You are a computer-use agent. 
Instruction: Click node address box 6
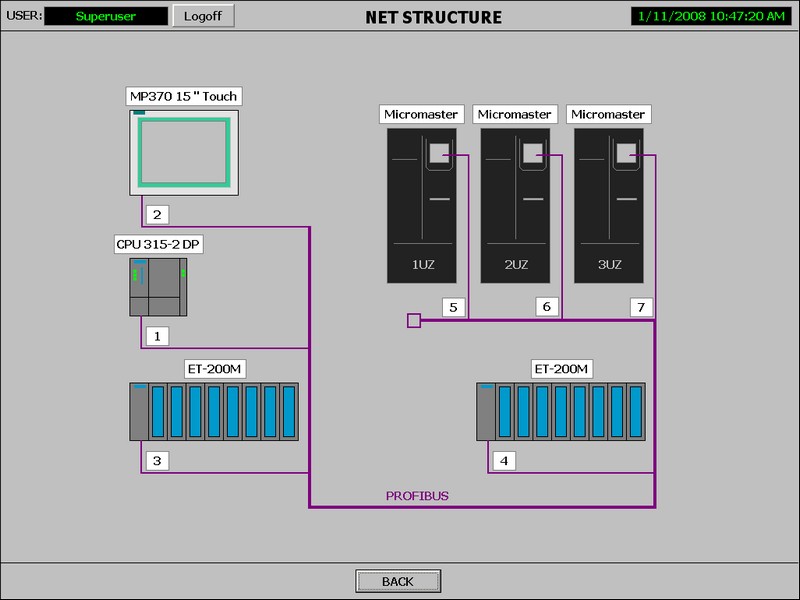coord(547,306)
